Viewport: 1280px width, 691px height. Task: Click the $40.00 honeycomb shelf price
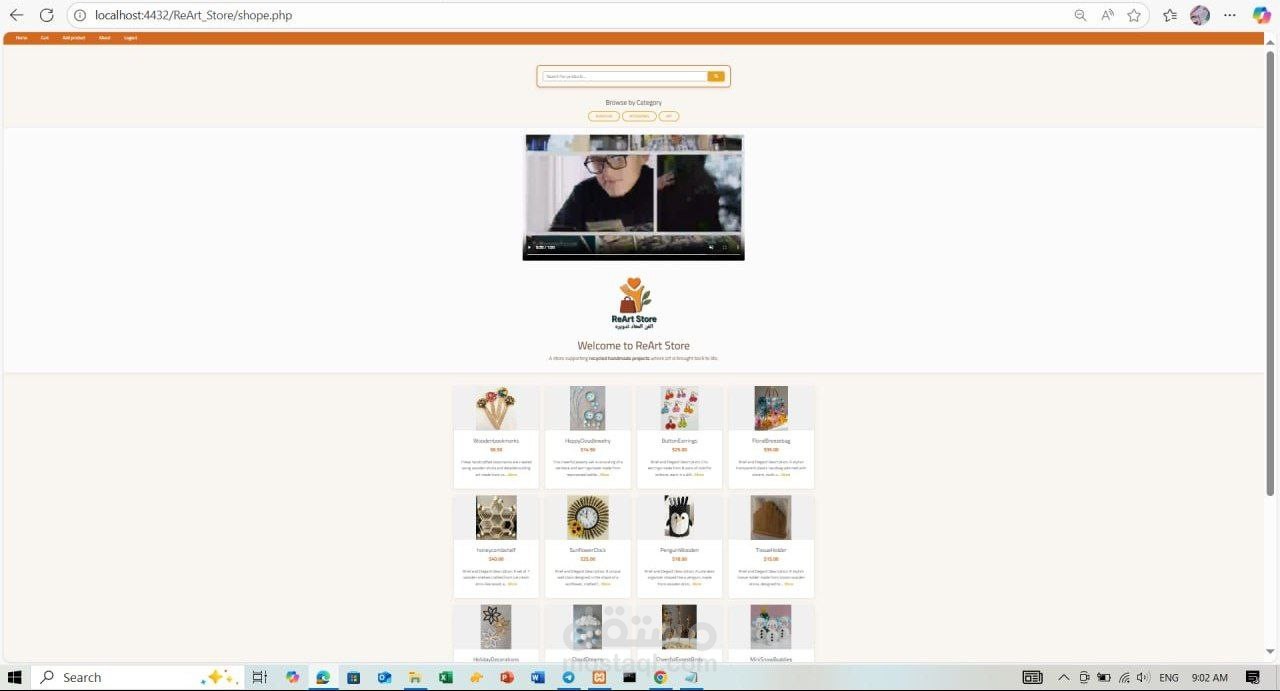point(496,559)
